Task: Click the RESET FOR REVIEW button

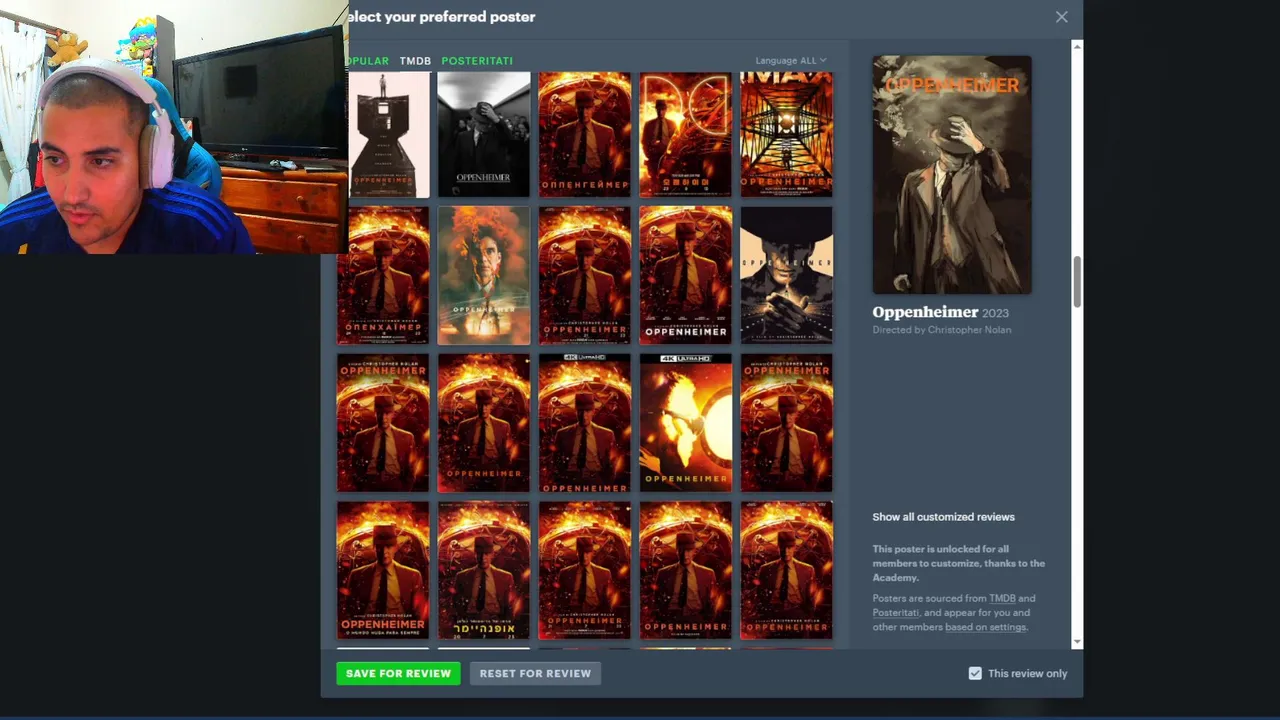Action: pos(535,673)
